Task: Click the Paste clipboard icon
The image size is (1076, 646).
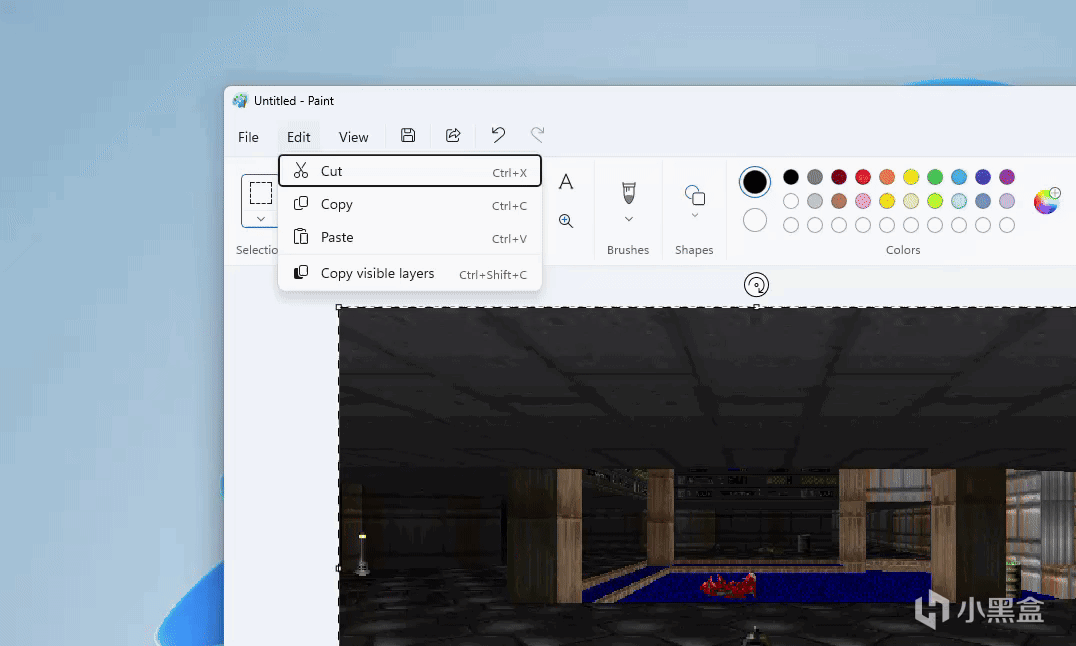Action: (x=301, y=237)
